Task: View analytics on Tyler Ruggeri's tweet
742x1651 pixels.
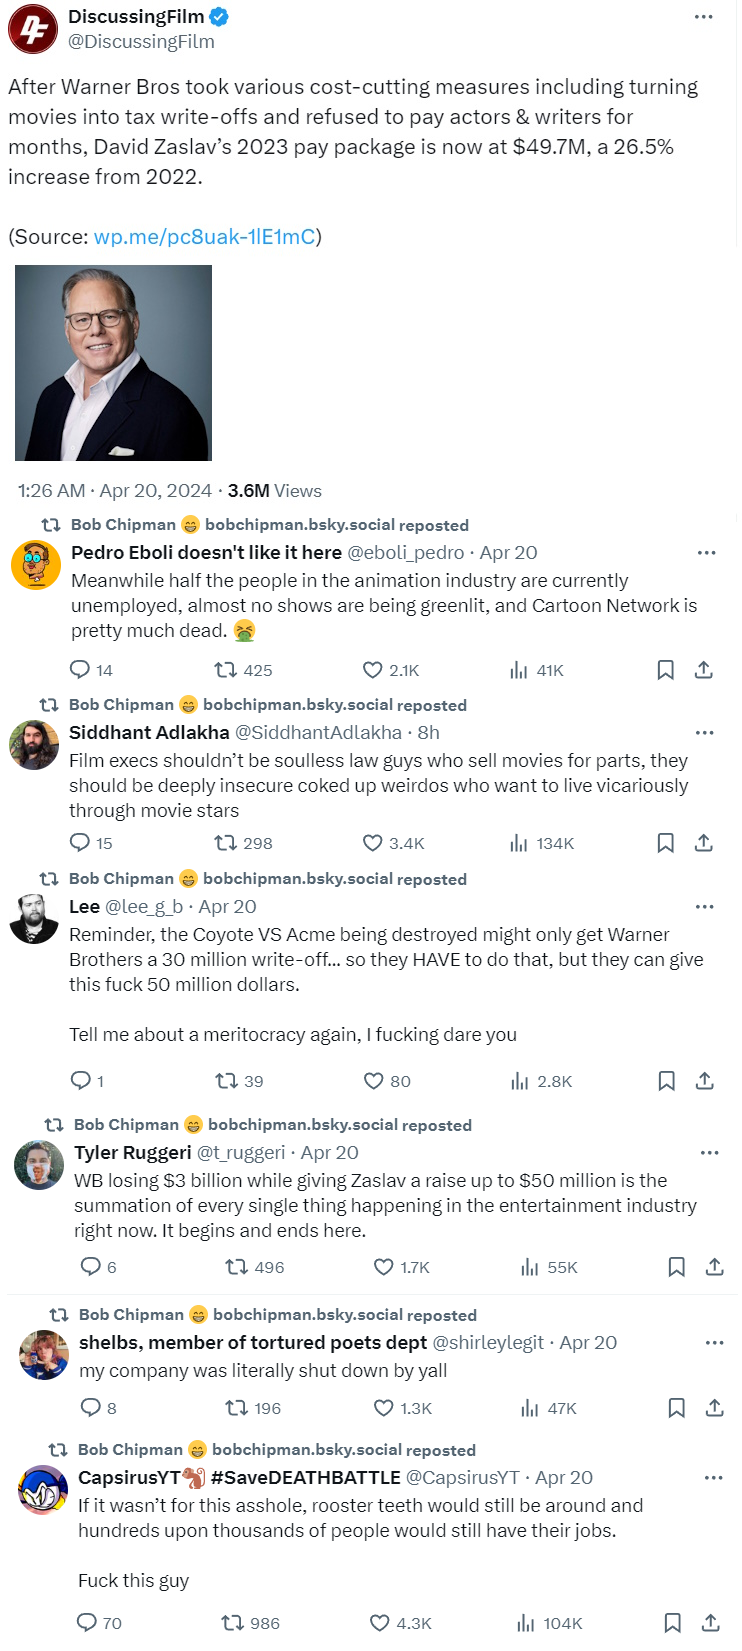Action: tap(530, 1267)
